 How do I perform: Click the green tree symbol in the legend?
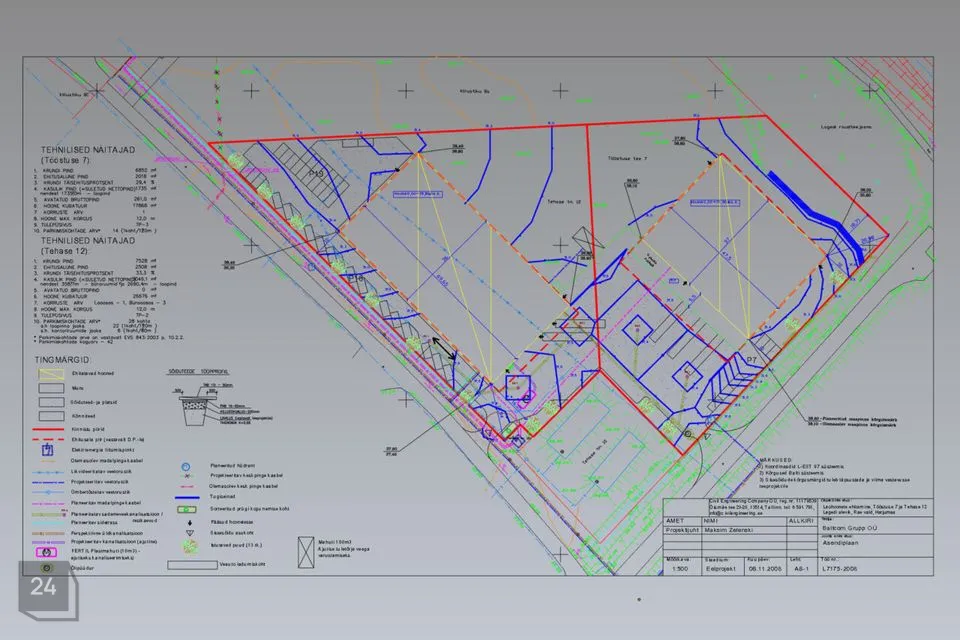(190, 547)
